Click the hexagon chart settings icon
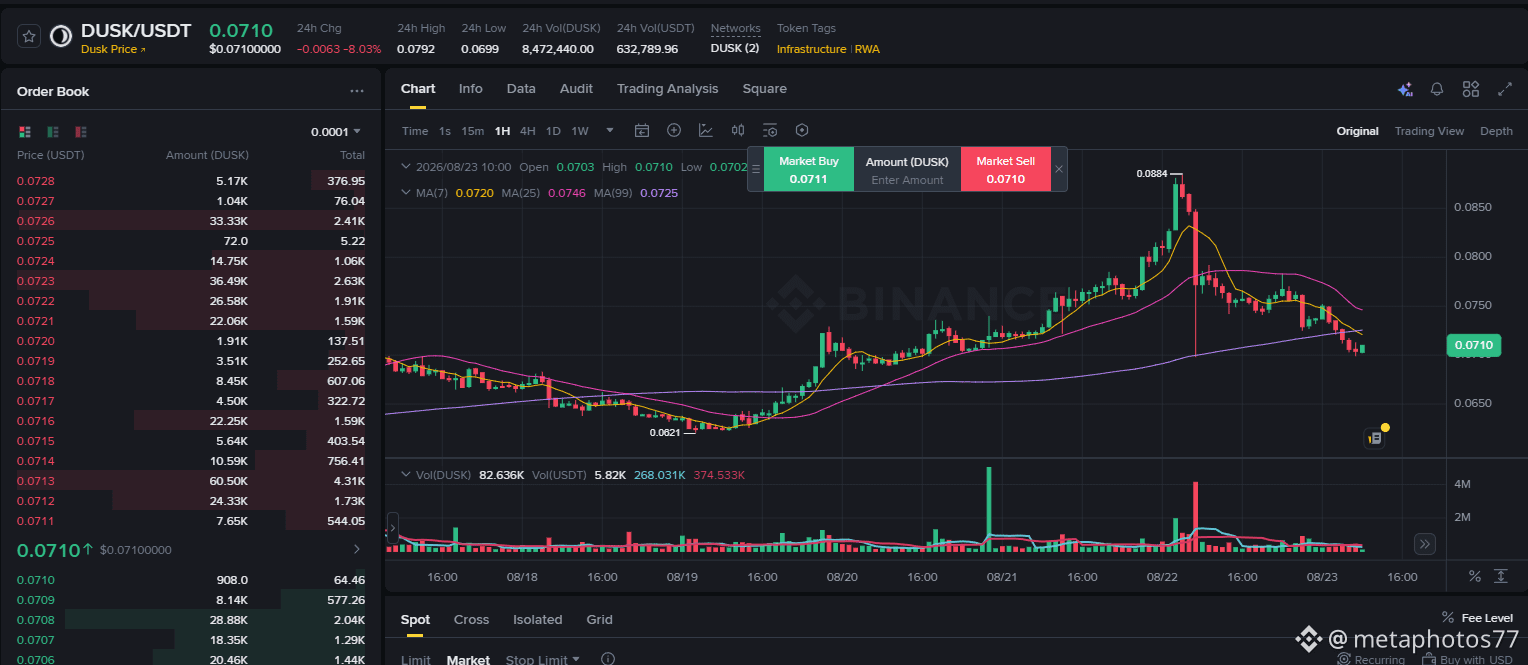The image size is (1528, 665). [x=802, y=130]
